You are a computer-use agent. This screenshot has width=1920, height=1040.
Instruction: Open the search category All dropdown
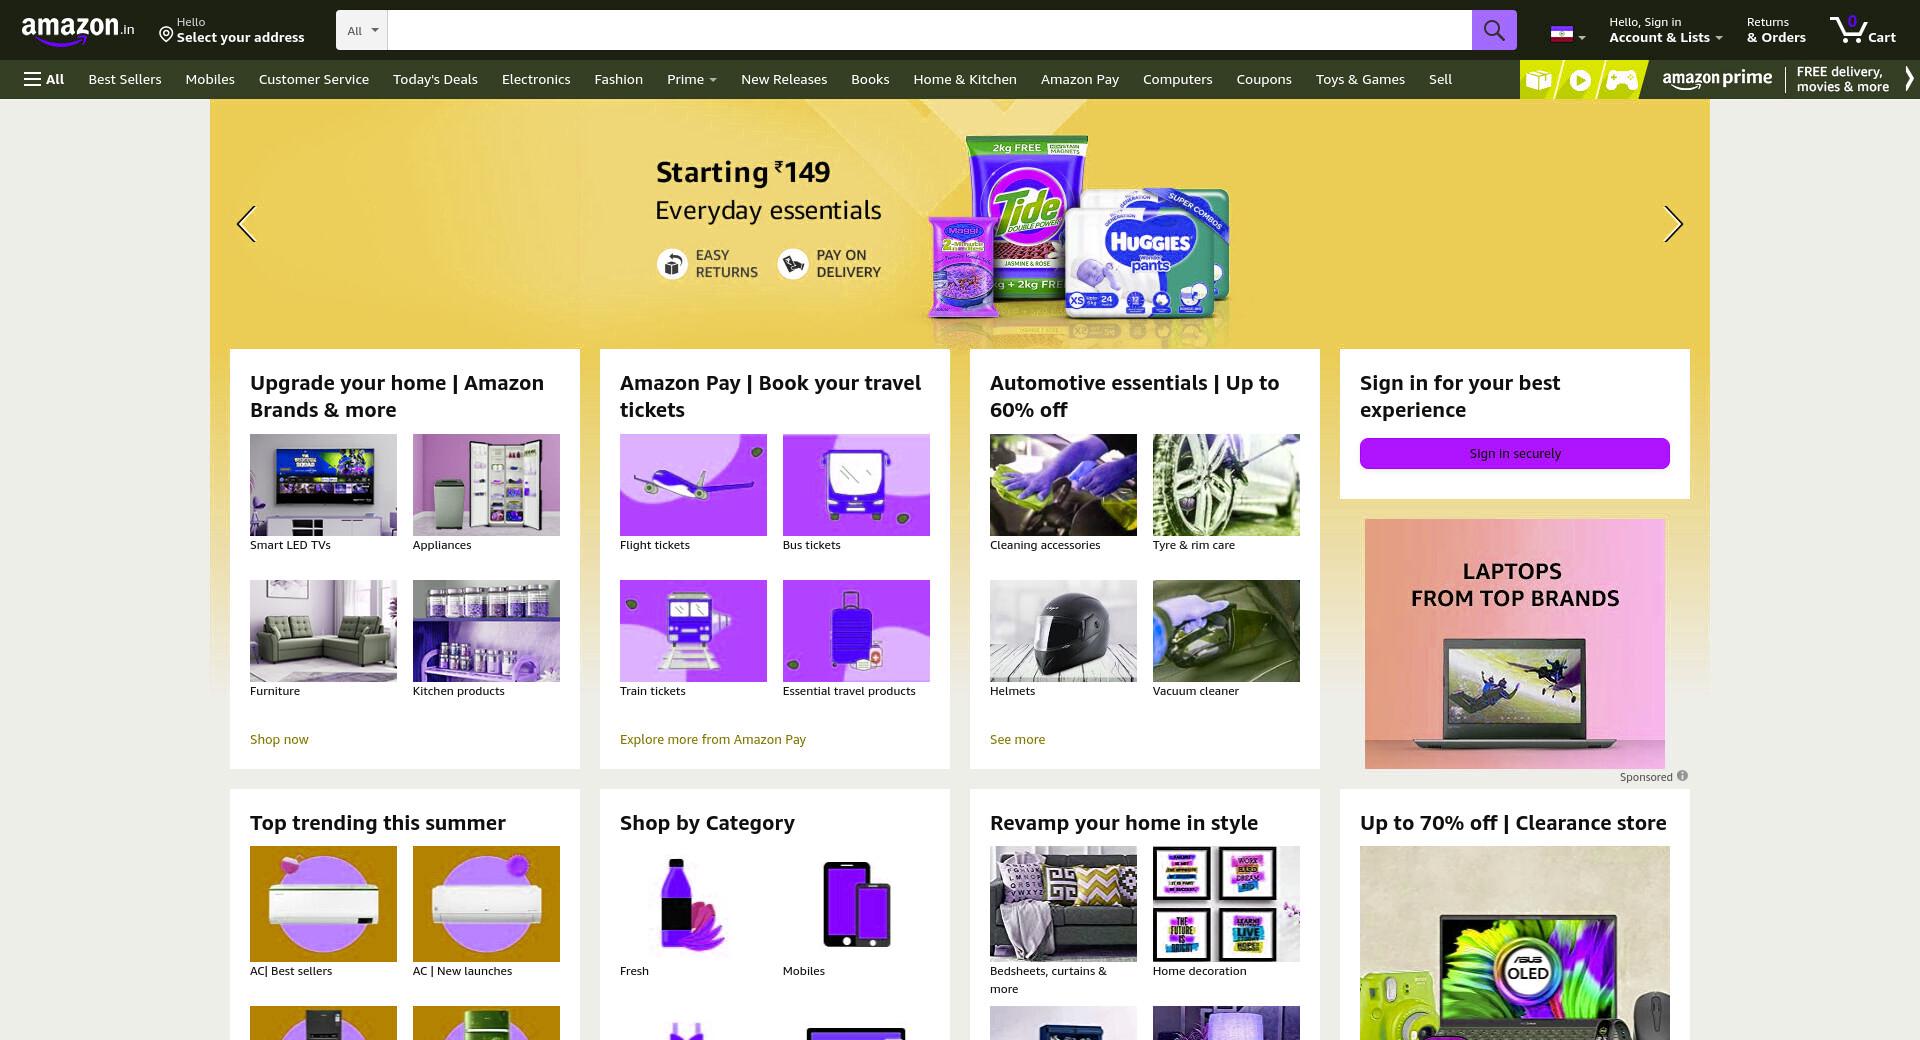point(362,30)
